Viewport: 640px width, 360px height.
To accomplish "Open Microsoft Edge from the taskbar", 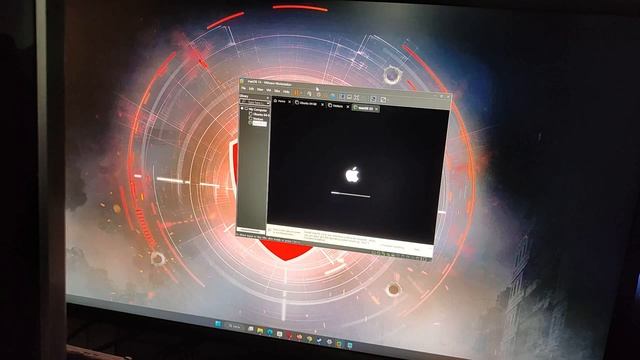I will click(269, 332).
